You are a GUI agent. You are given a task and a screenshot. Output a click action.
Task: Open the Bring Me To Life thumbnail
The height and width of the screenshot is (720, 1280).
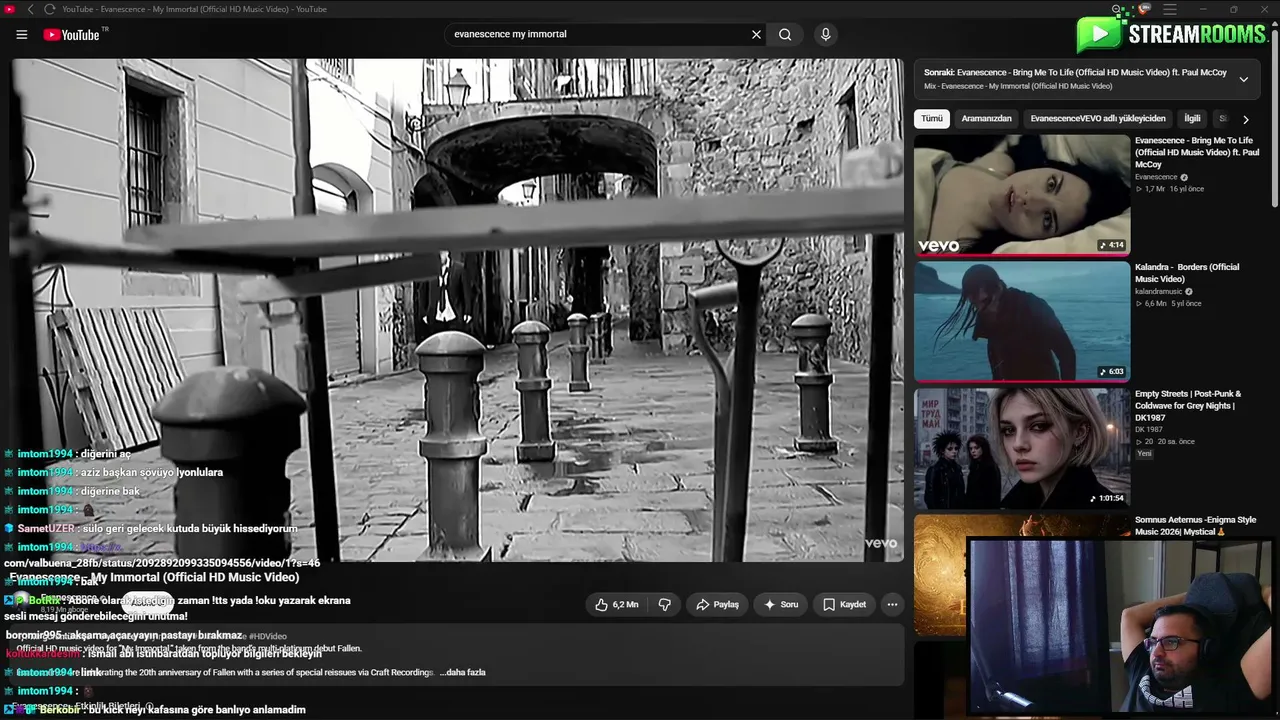pos(1021,195)
